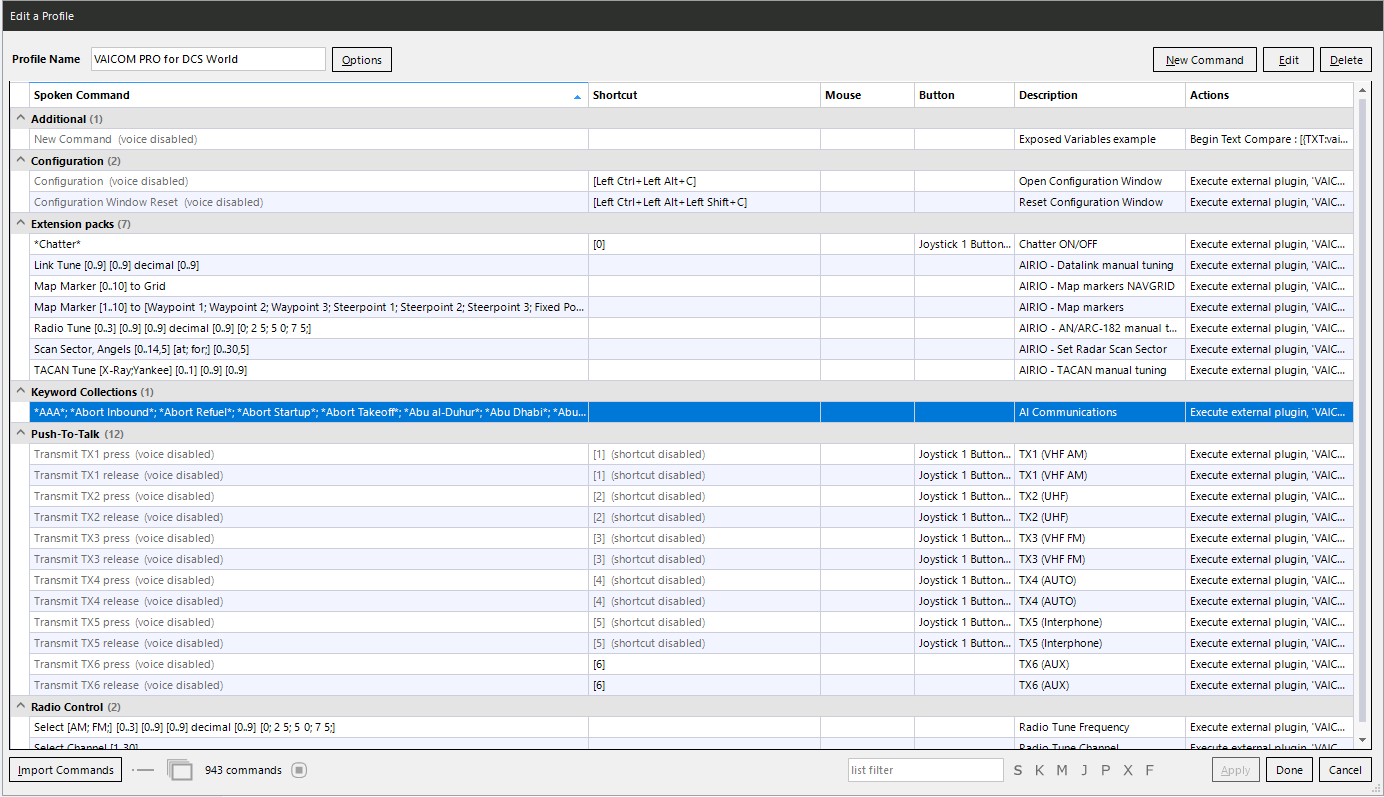Click scrollbar down arrow of command list
The width and height of the screenshot is (1384, 797).
[x=1362, y=740]
